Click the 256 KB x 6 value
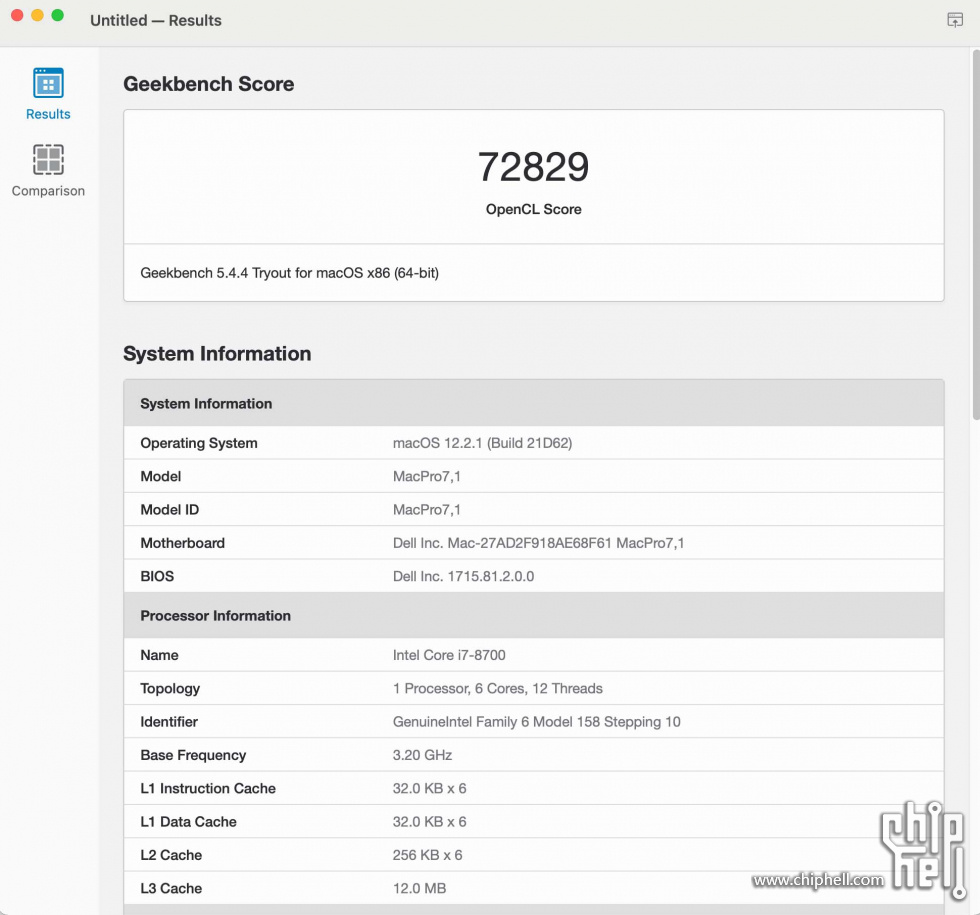Image resolution: width=980 pixels, height=915 pixels. tap(428, 855)
